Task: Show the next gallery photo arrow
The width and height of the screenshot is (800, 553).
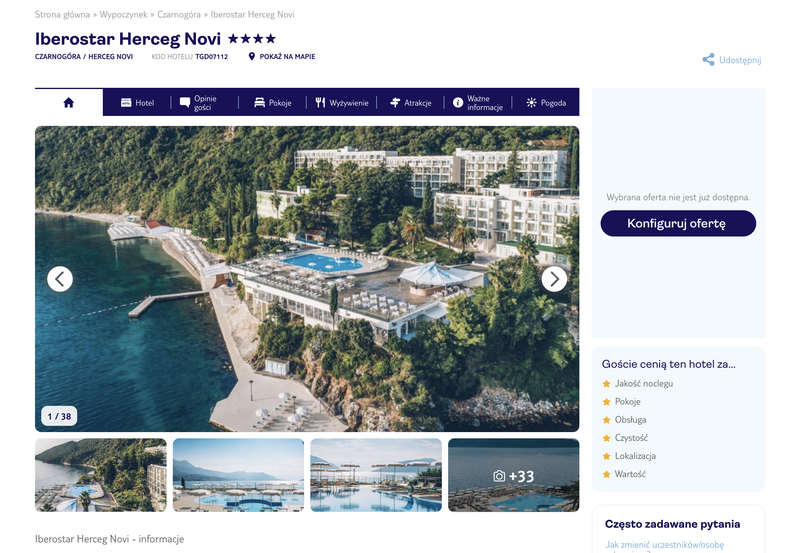Action: tap(554, 279)
